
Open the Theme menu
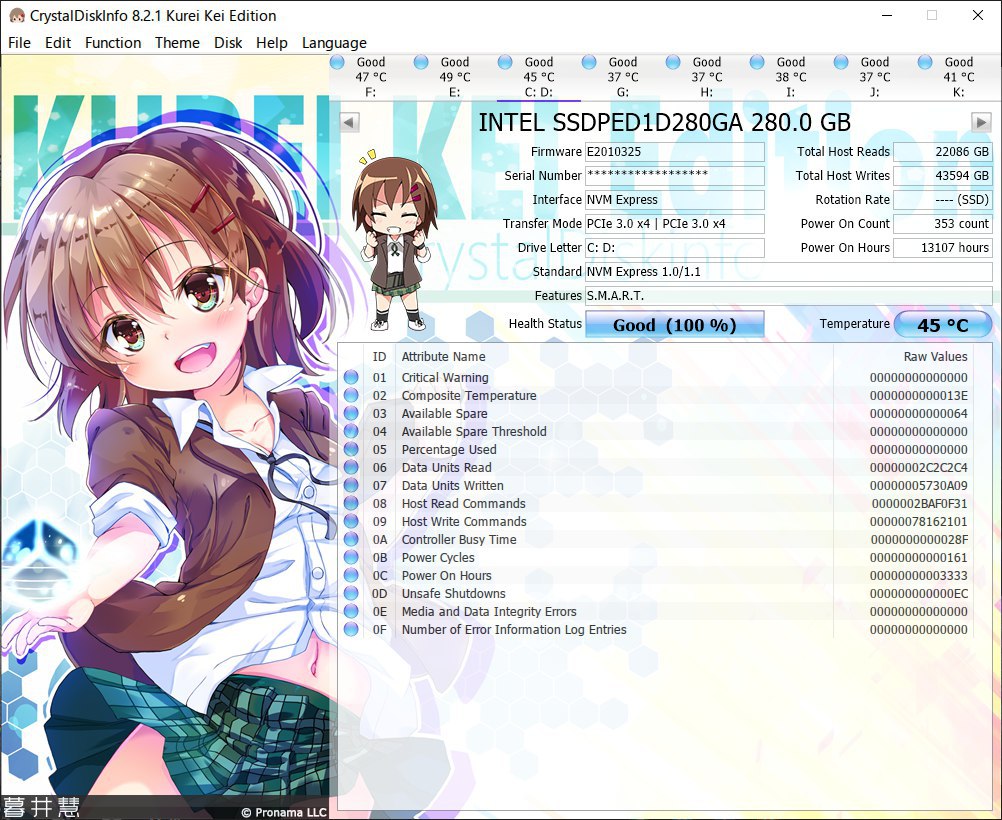(177, 43)
